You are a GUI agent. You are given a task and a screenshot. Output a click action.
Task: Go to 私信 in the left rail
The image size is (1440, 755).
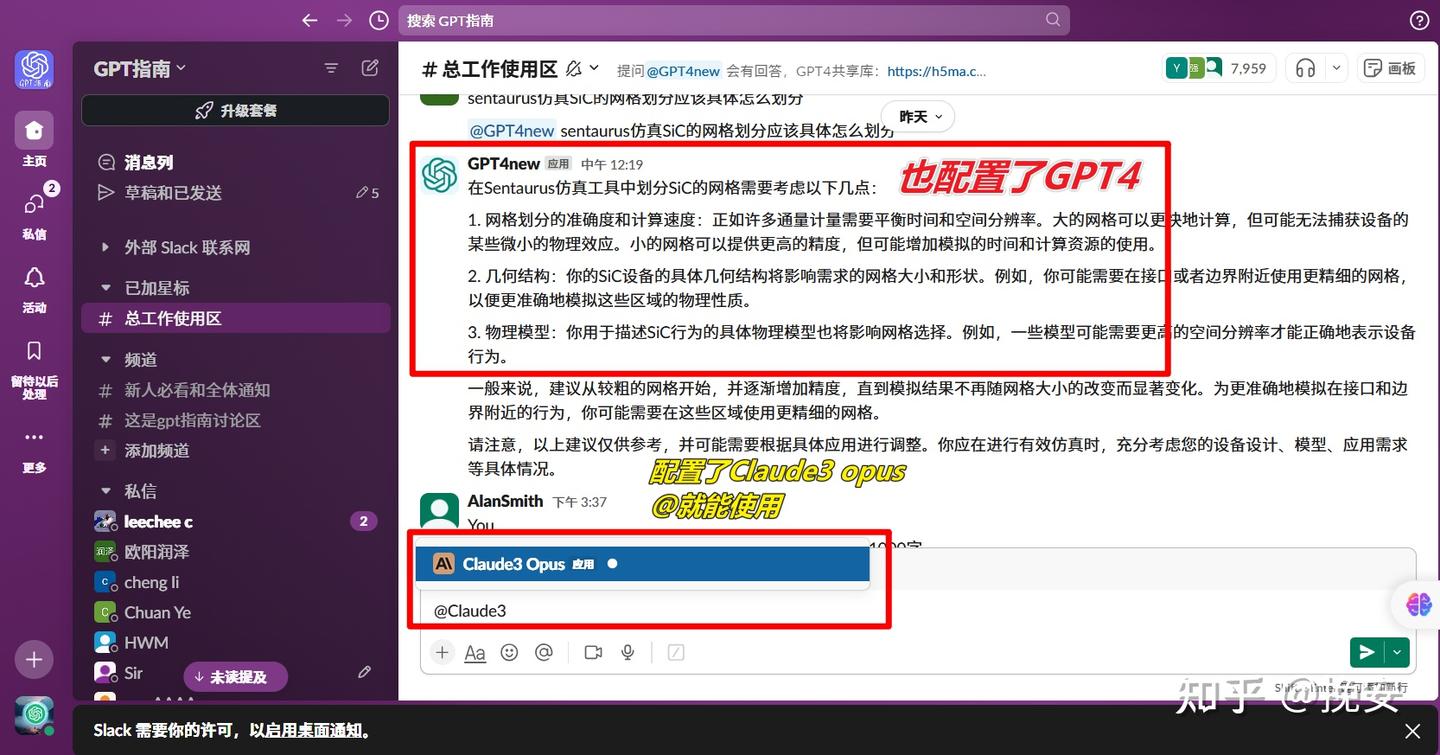click(34, 212)
